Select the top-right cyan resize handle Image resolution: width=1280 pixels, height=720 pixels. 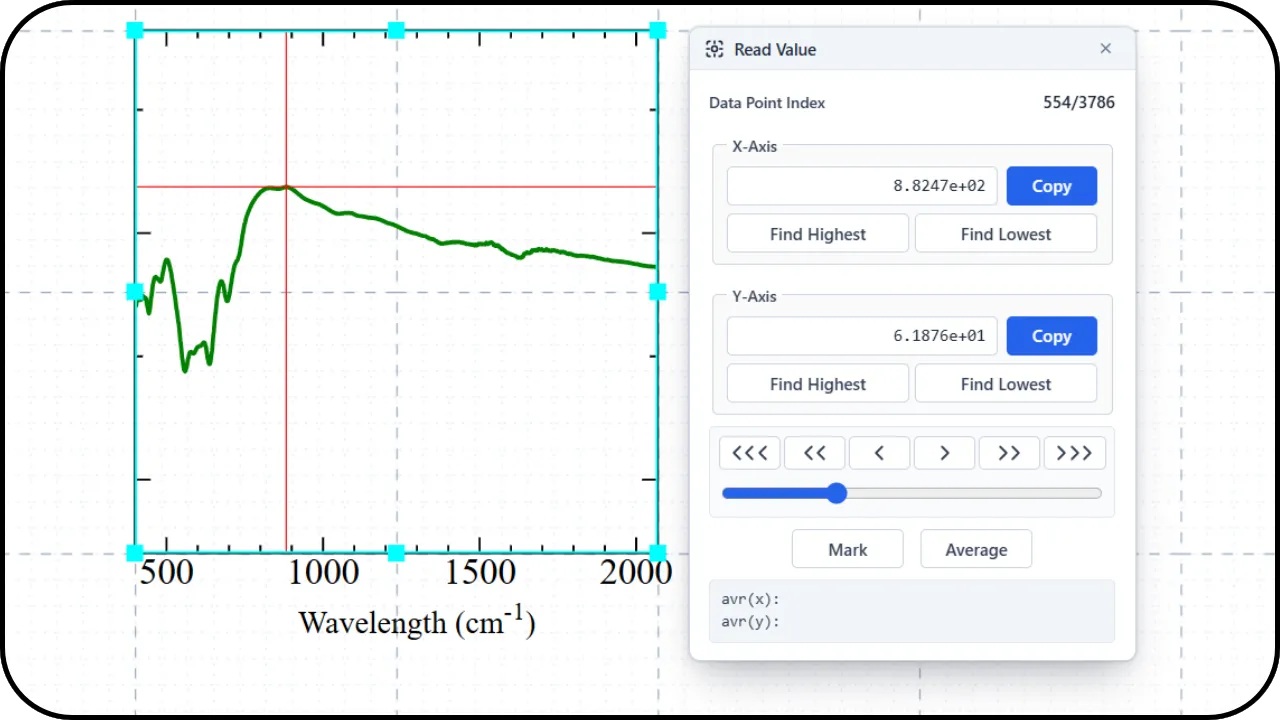click(657, 30)
